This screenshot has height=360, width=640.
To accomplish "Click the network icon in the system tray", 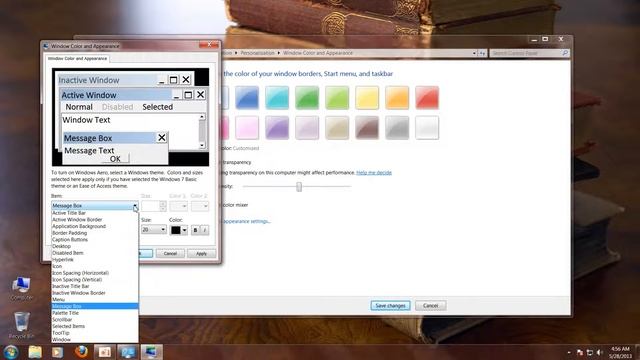I will coord(590,352).
